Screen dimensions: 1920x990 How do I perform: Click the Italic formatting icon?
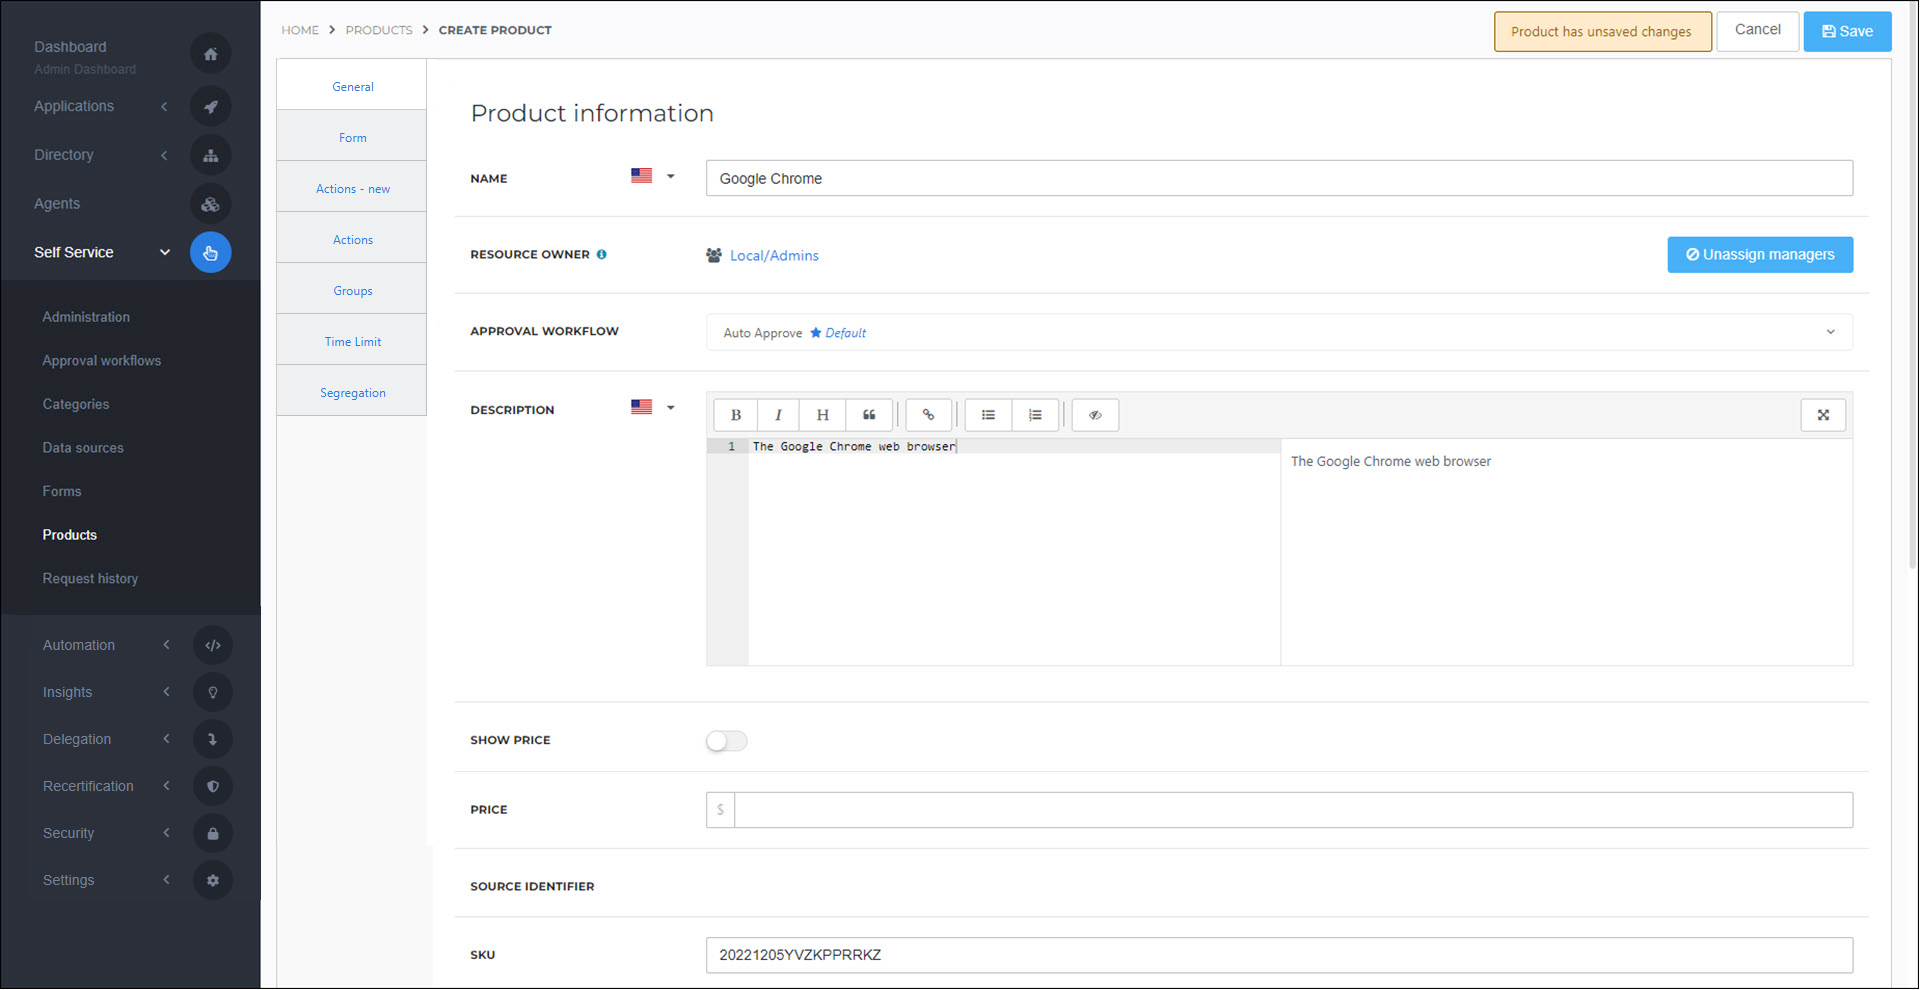778,415
